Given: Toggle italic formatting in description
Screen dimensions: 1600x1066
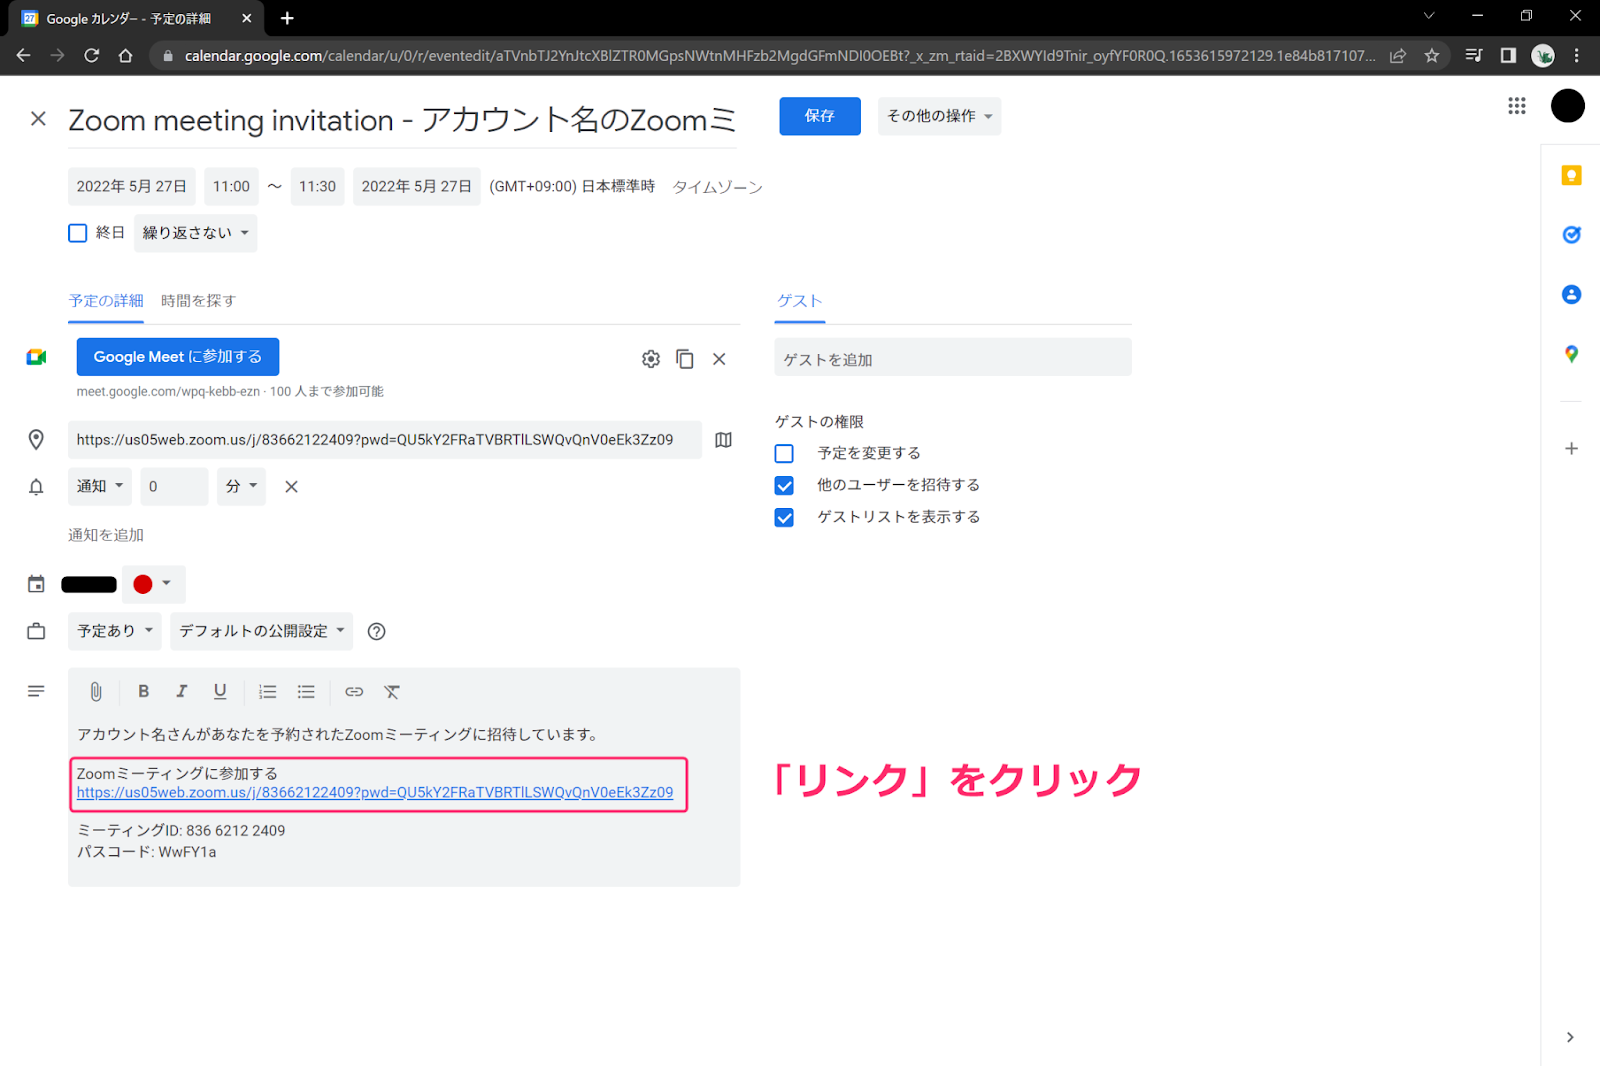Looking at the screenshot, I should tap(182, 691).
